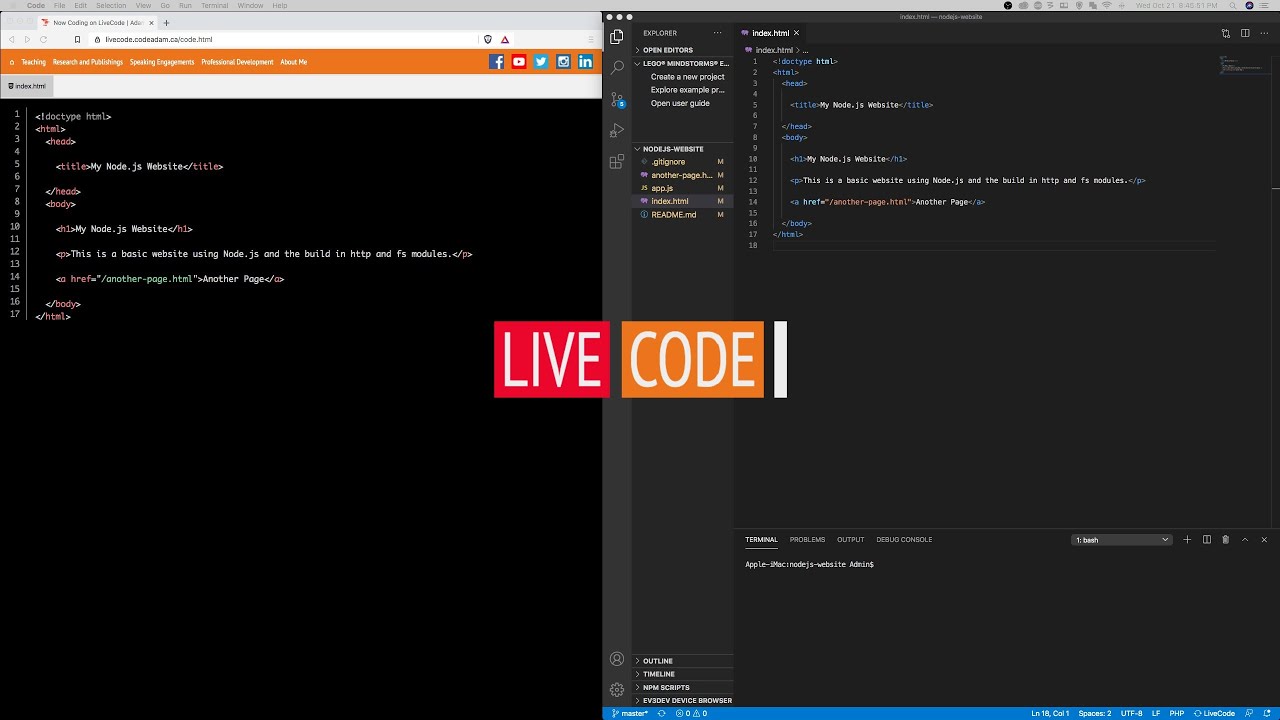Open the Explorer view in VS Code activity bar

pos(617,37)
